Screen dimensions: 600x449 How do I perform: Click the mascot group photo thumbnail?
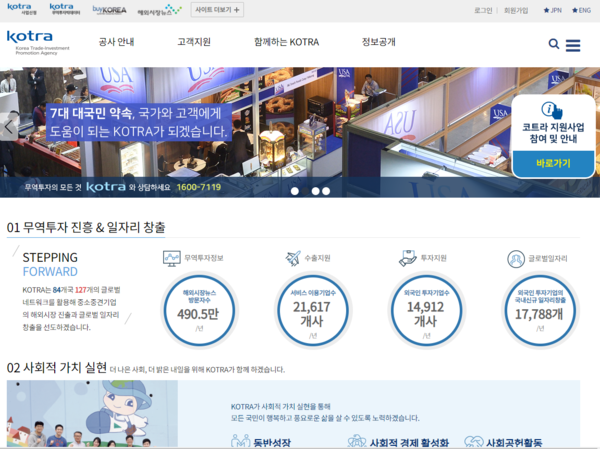[x=92, y=414]
